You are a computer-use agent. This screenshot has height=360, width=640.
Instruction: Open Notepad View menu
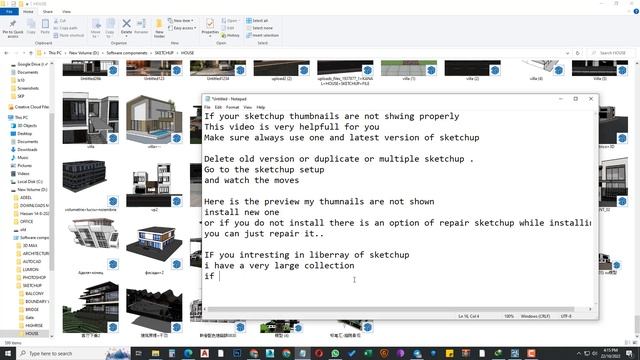[248, 107]
